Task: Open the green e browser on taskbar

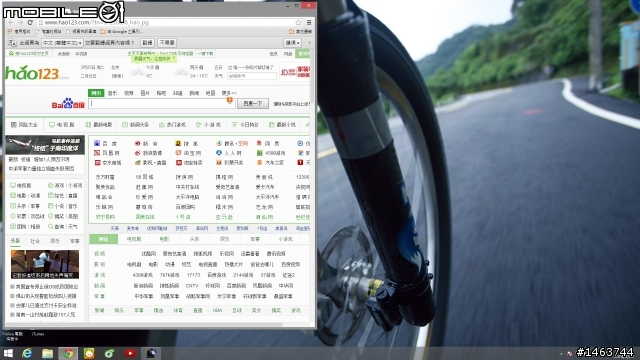Action: coord(109,353)
